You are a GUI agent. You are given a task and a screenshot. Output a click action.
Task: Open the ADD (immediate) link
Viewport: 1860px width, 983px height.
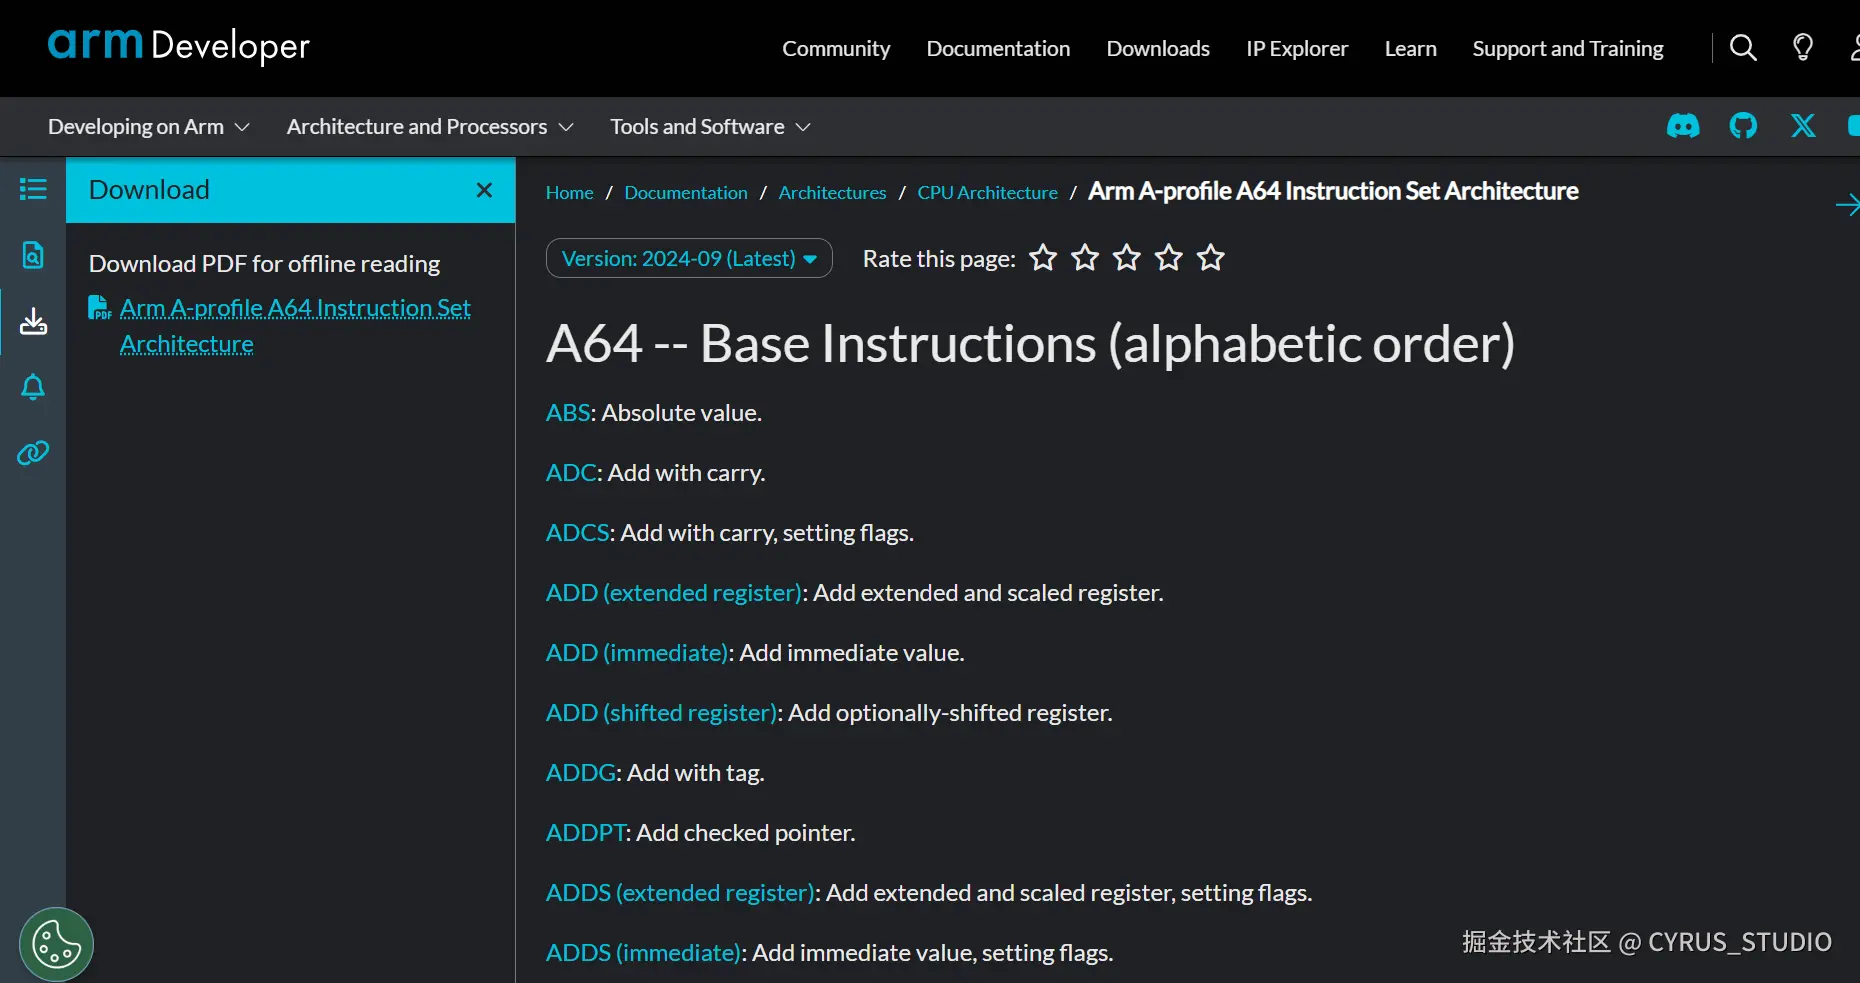[637, 653]
